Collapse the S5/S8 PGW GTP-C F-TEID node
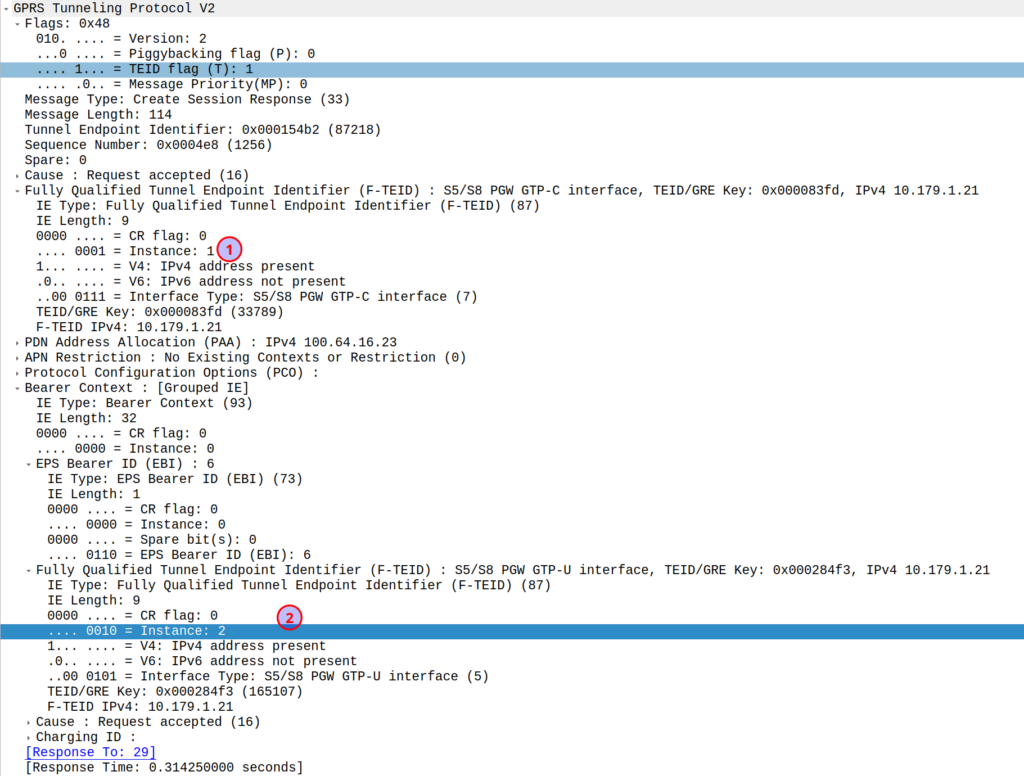Viewport: 1024px width, 776px height. coord(17,190)
